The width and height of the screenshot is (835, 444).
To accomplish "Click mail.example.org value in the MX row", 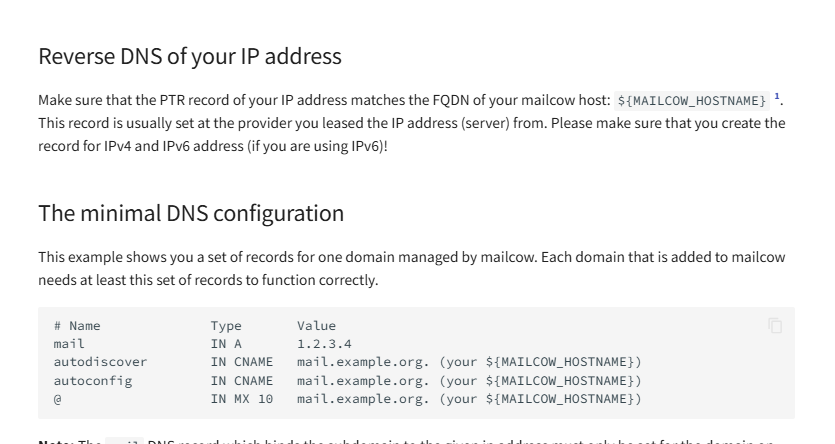I will coord(363,399).
